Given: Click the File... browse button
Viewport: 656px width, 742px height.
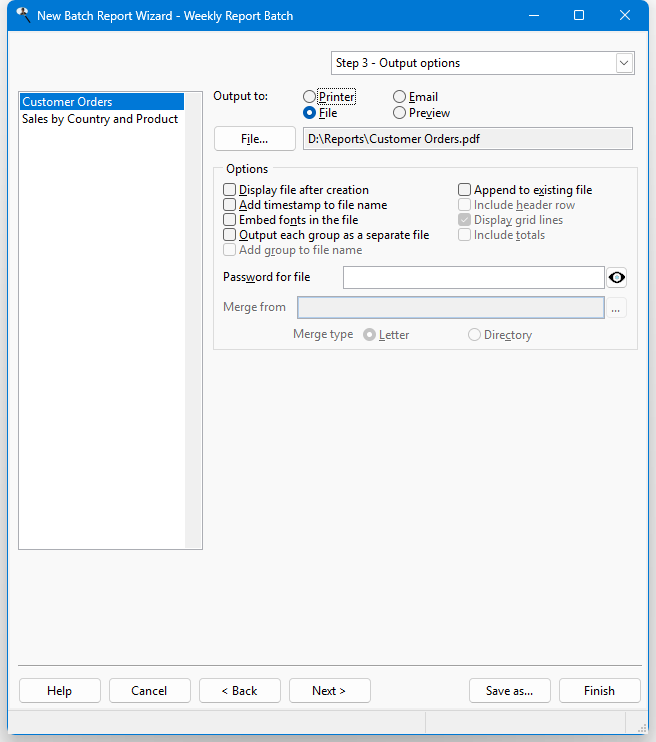Looking at the screenshot, I should tap(255, 139).
